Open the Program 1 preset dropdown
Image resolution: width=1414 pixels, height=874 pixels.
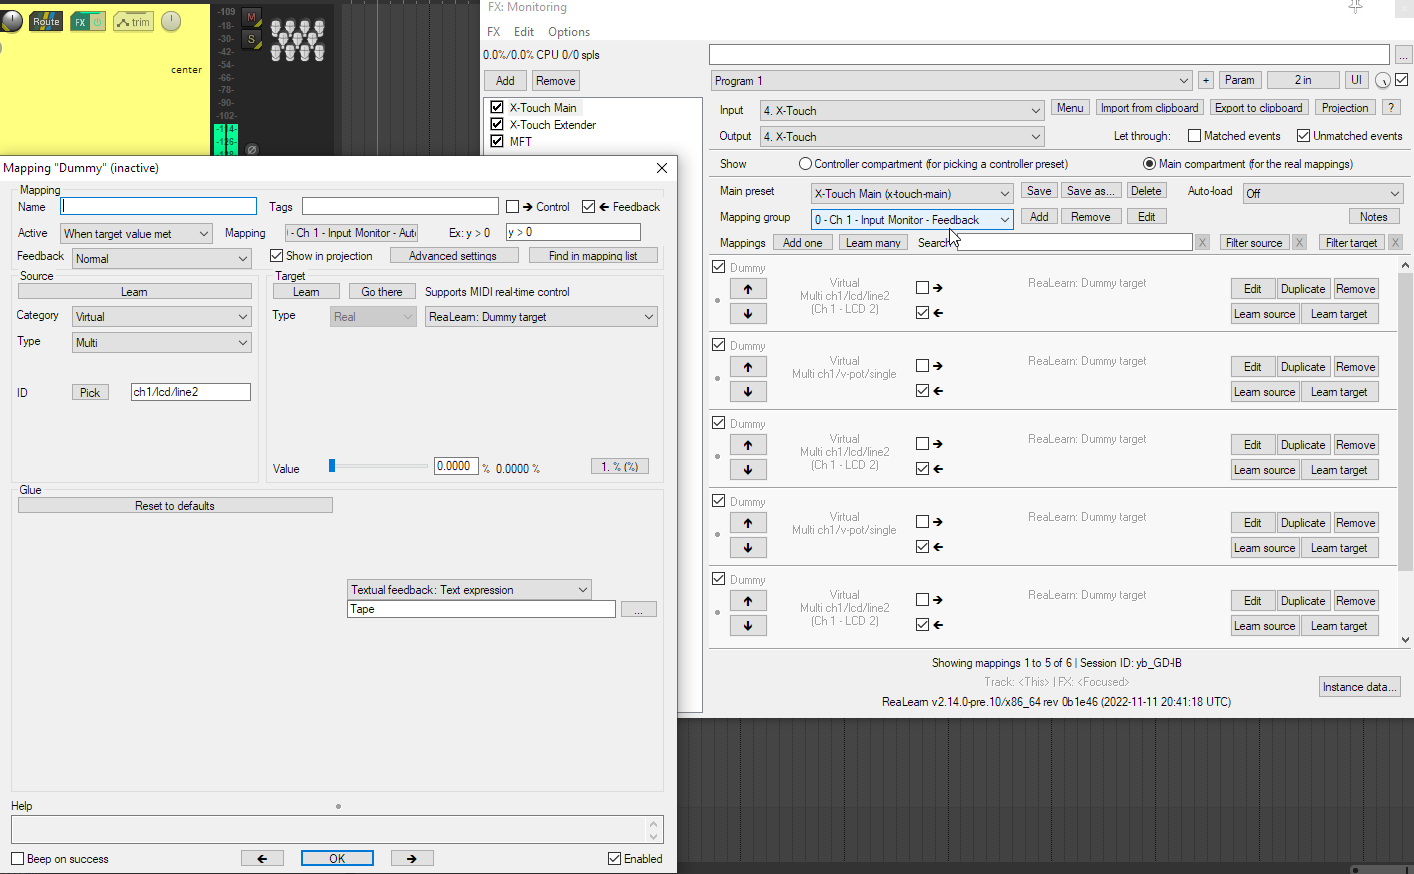click(x=951, y=81)
